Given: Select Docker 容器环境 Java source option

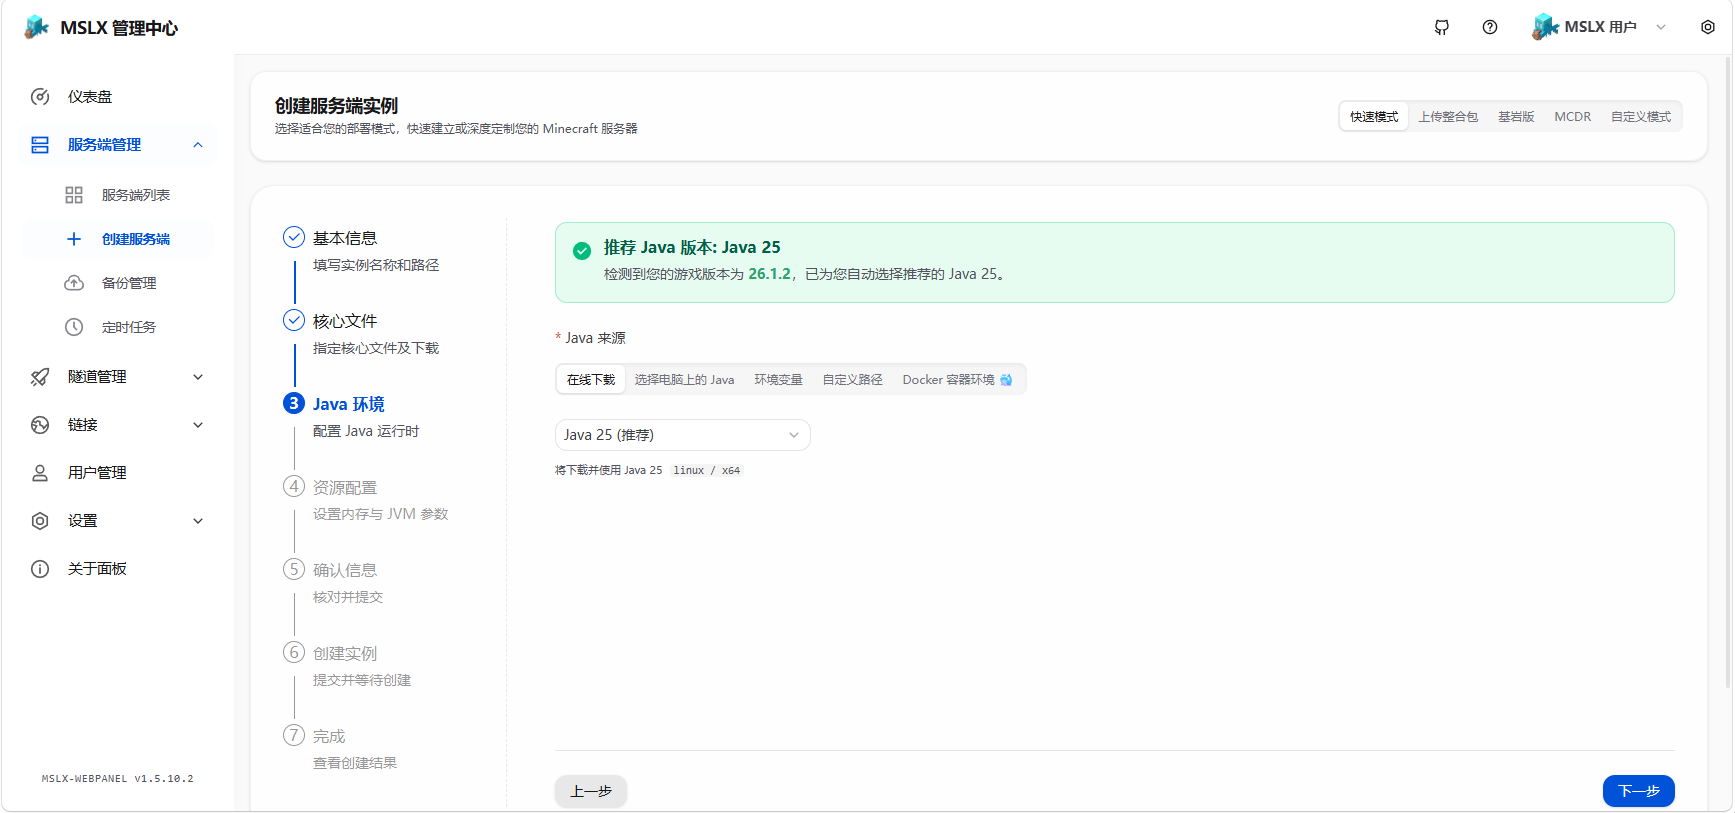Looking at the screenshot, I should pos(957,380).
